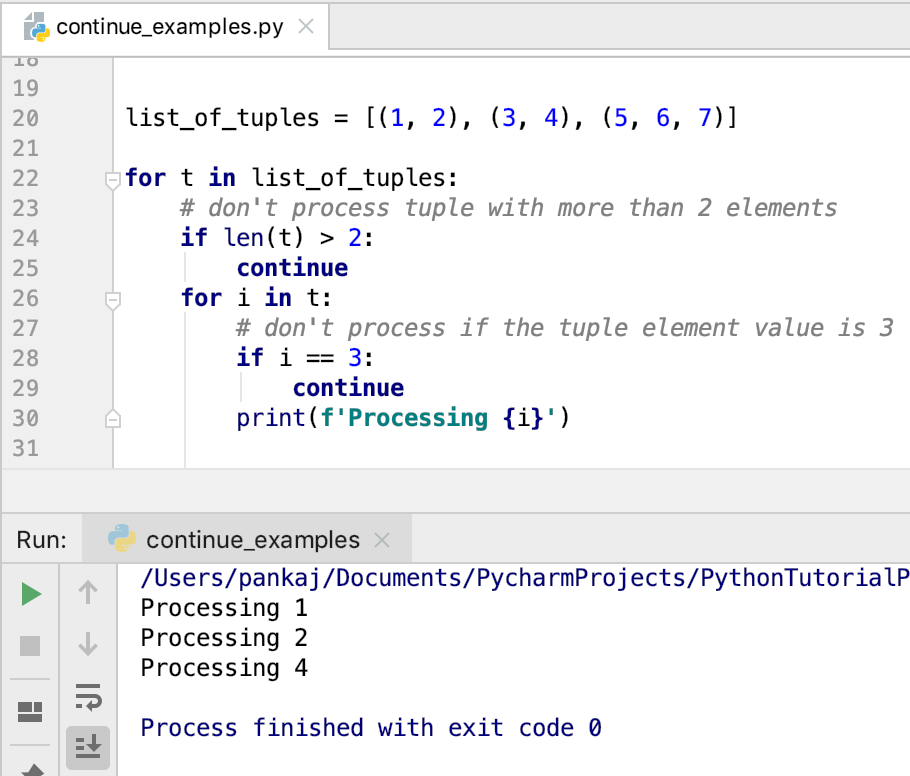The image size is (910, 776).
Task: Click the Down the Stack Trace arrow
Action: click(x=88, y=645)
